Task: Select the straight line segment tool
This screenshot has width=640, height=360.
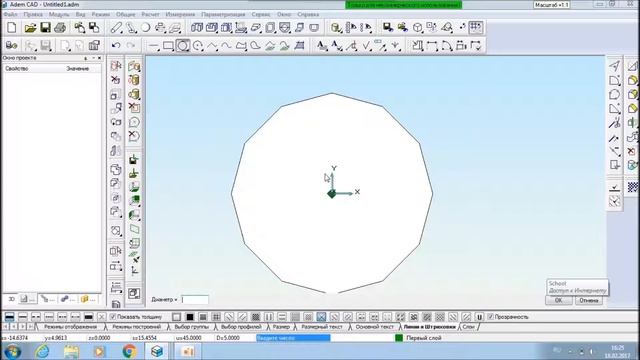Action: [x=153, y=46]
